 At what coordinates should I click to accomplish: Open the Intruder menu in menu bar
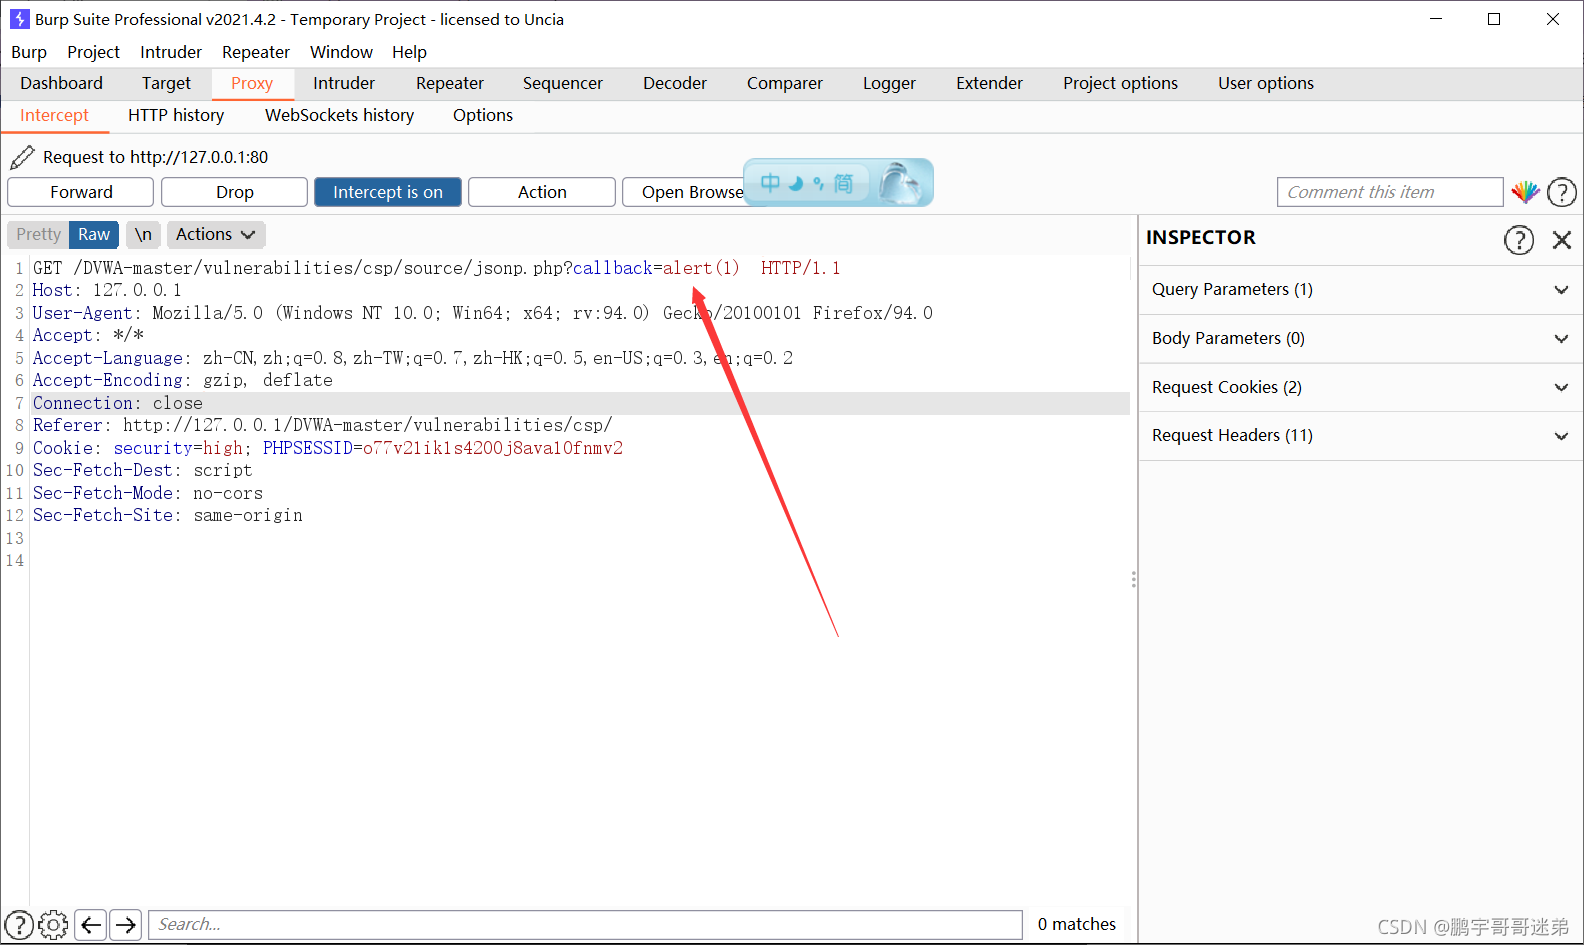click(x=171, y=52)
